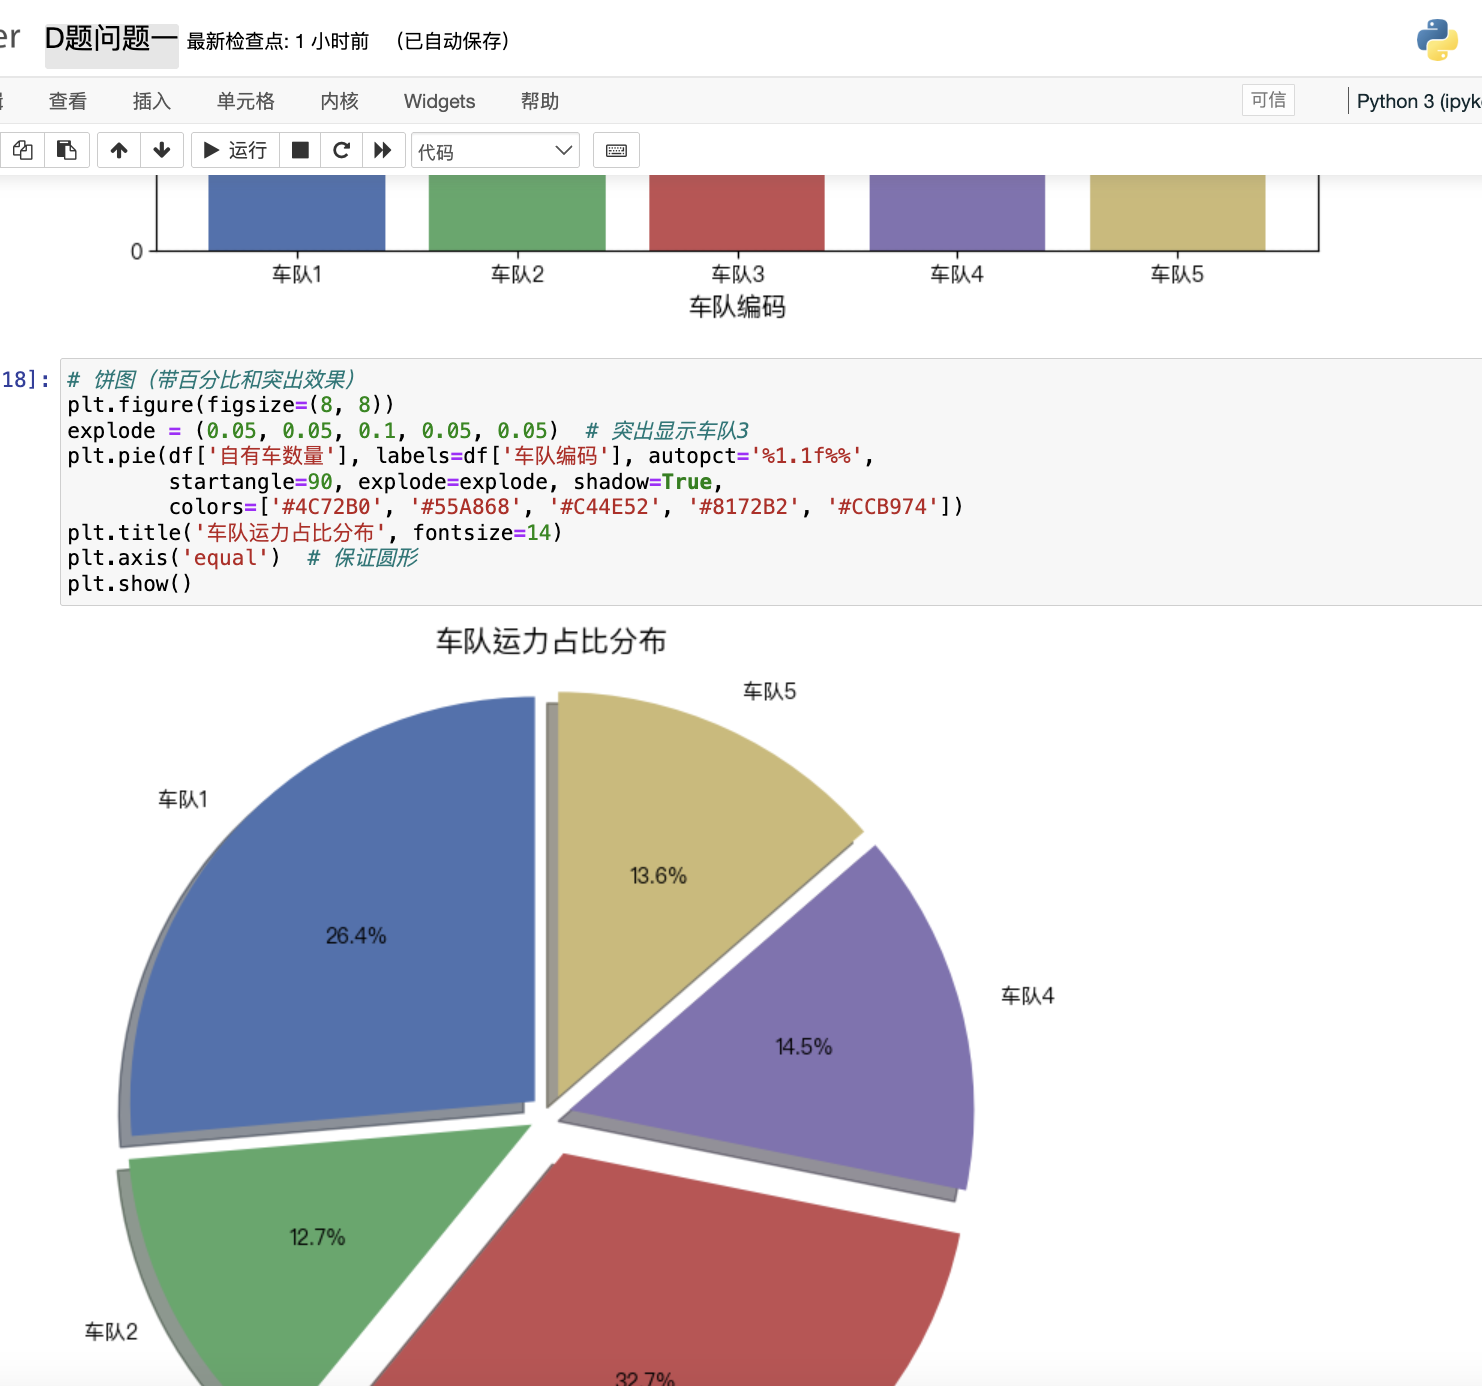Viewport: 1482px width, 1386px height.
Task: Rename the notebook title D题问题一
Action: 111,39
